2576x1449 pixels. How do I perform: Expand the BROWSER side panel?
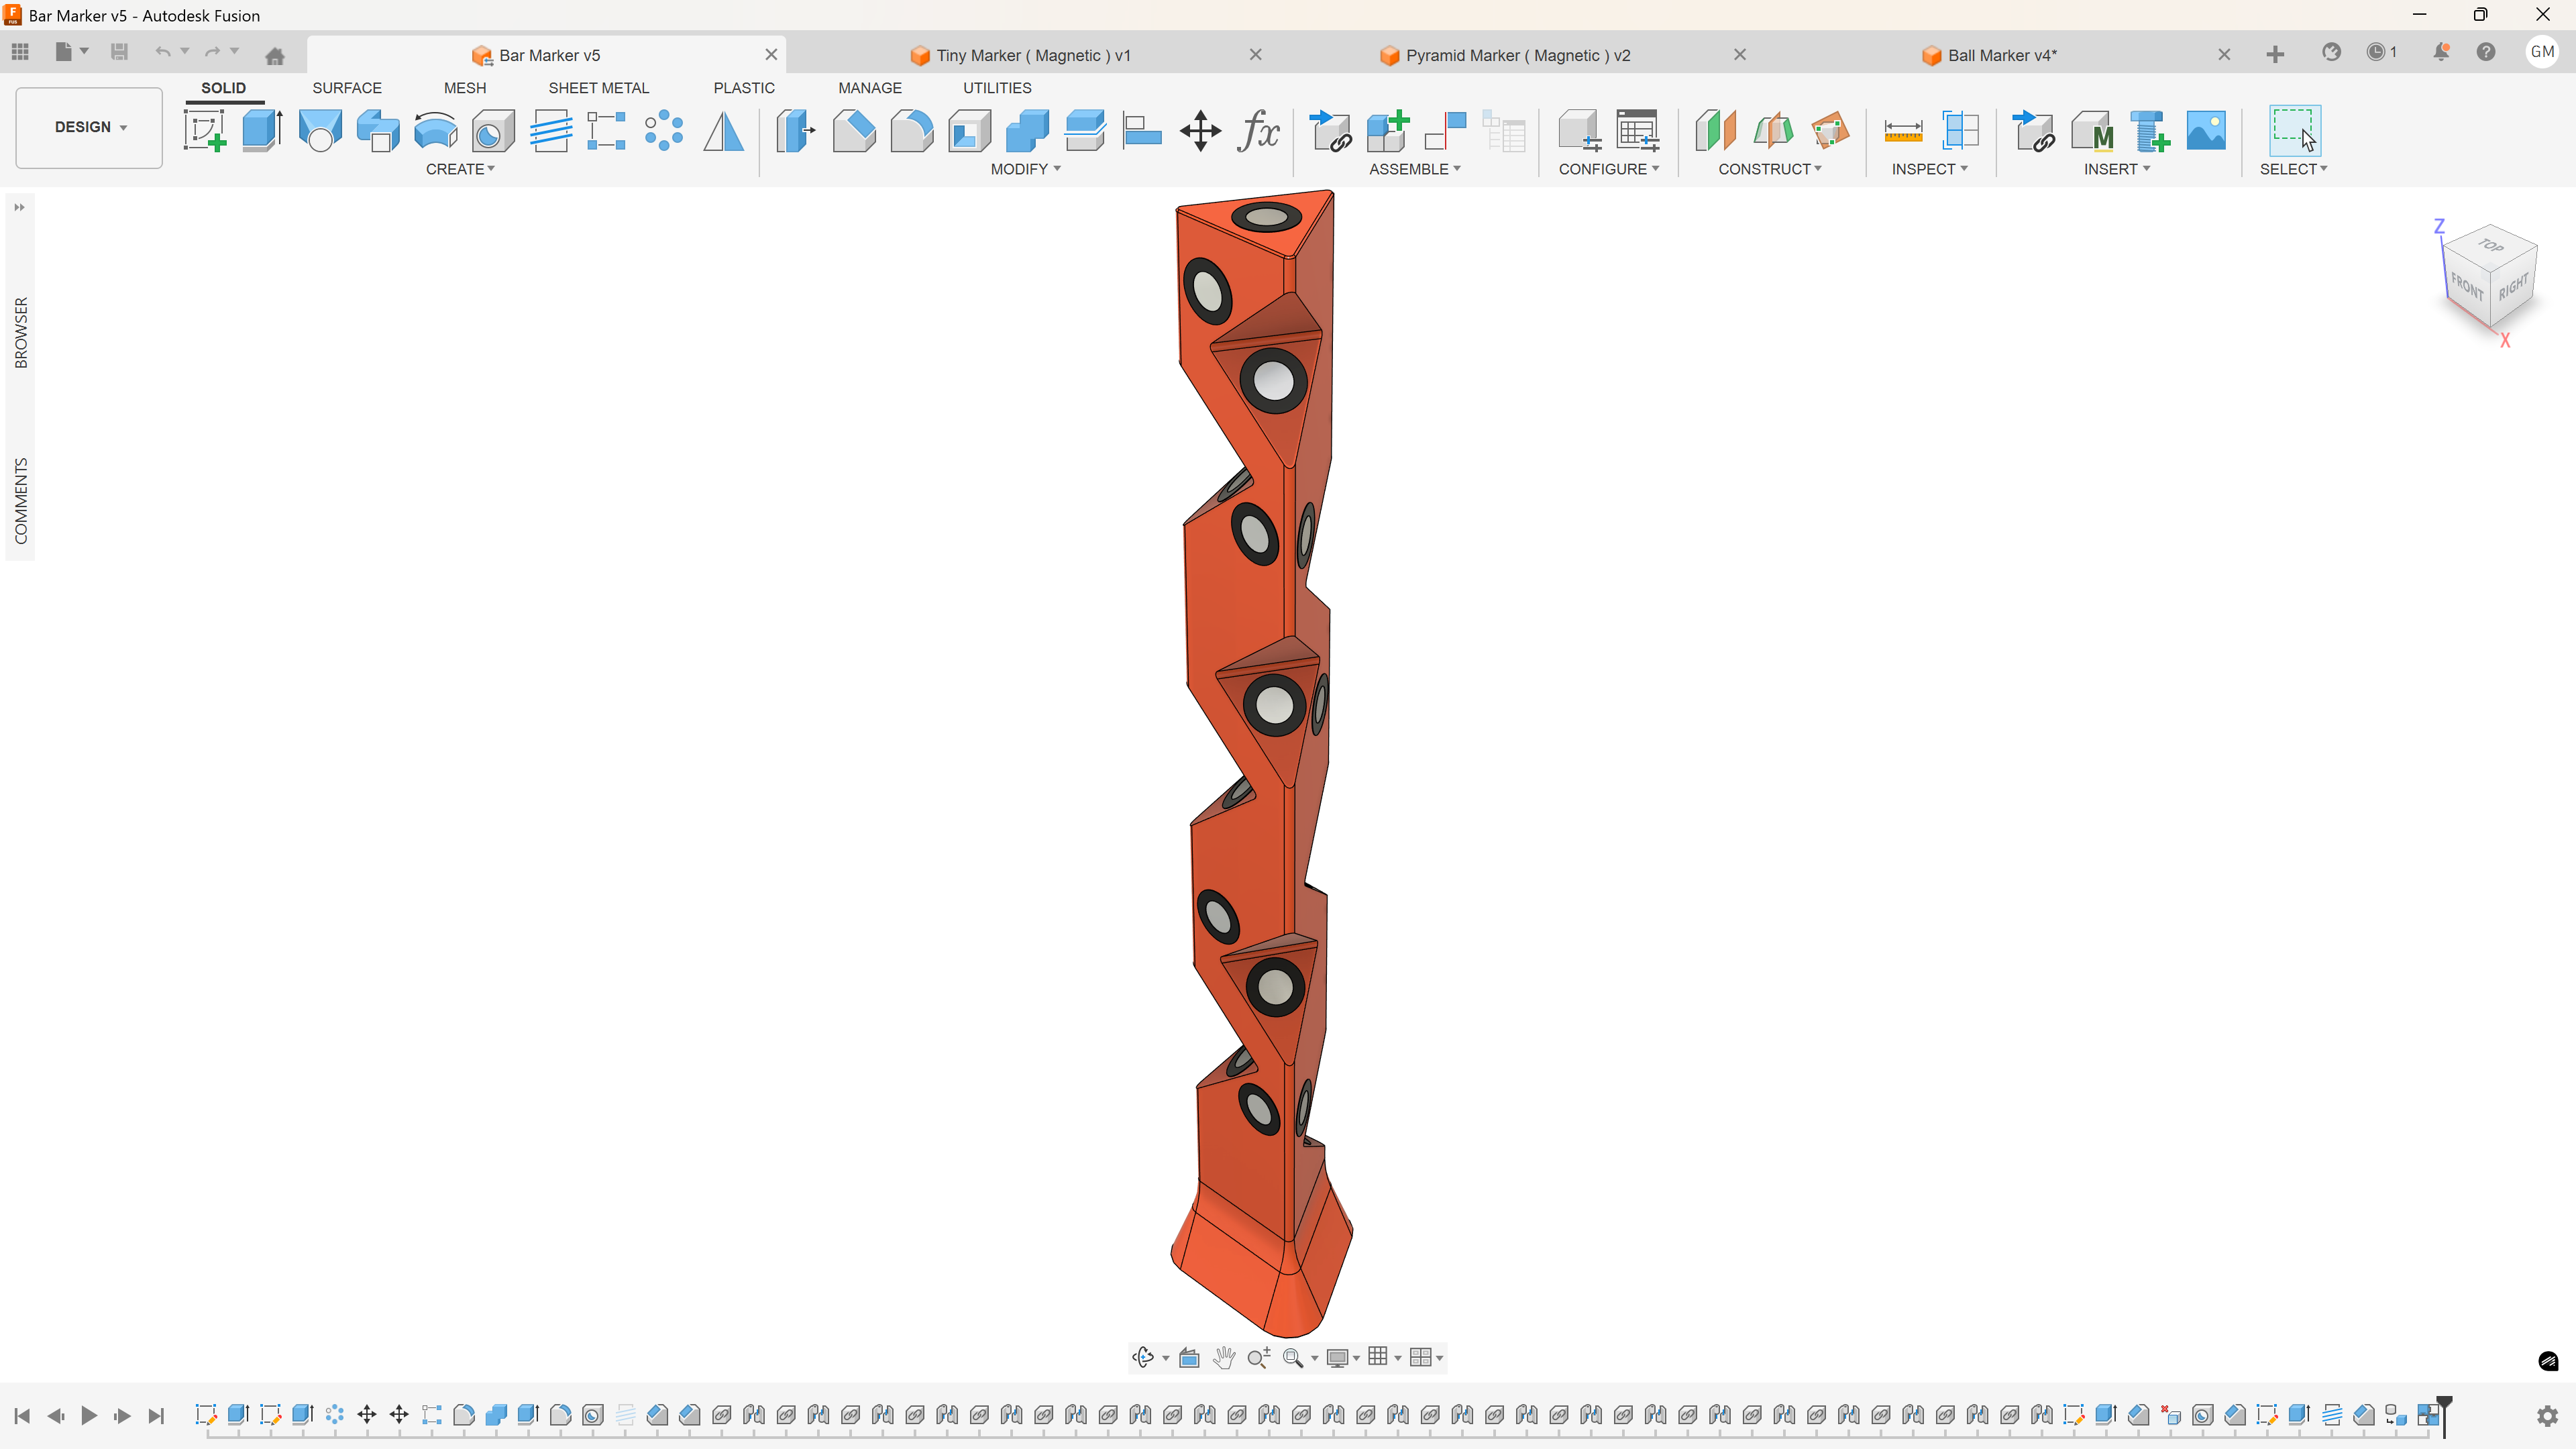coord(21,333)
